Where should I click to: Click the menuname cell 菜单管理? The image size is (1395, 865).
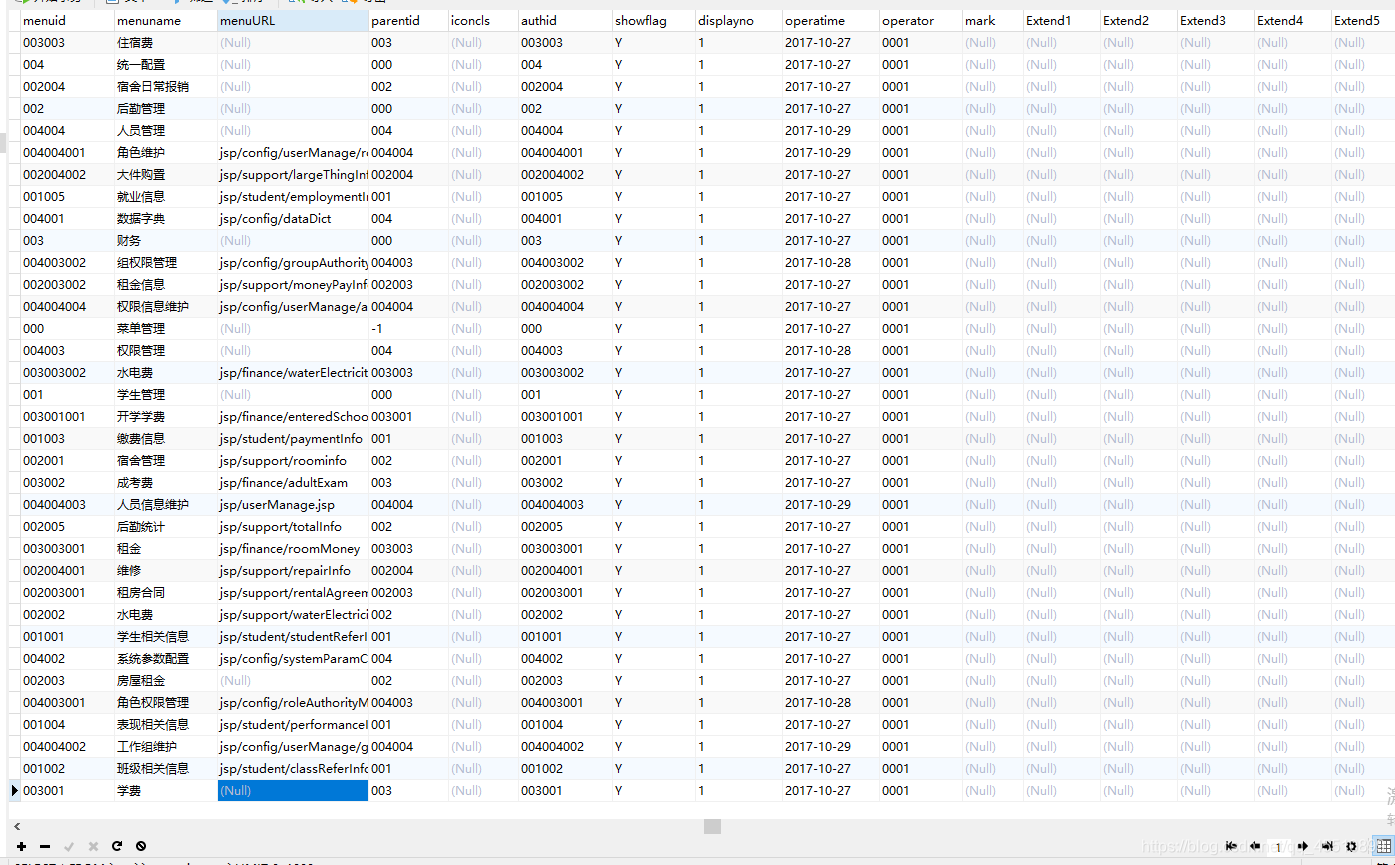click(165, 328)
